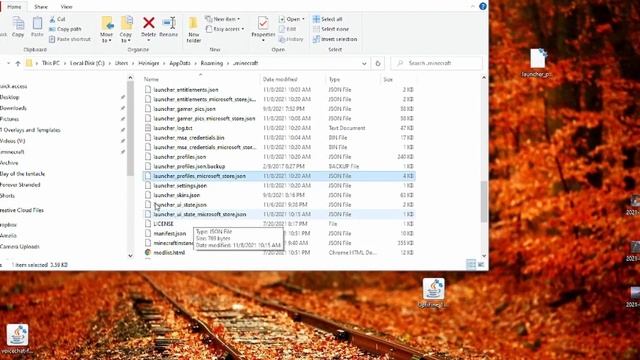Click This PC in address bar

coord(51,63)
